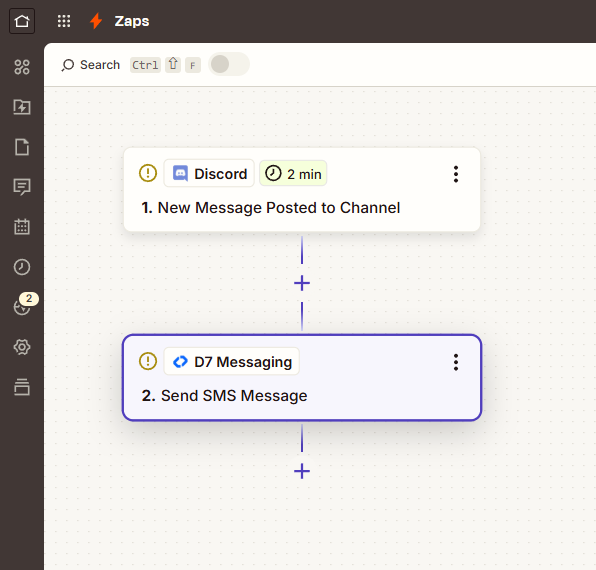Image resolution: width=596 pixels, height=570 pixels.
Task: Open Zap details folder bolt icon
Action: click(x=22, y=107)
